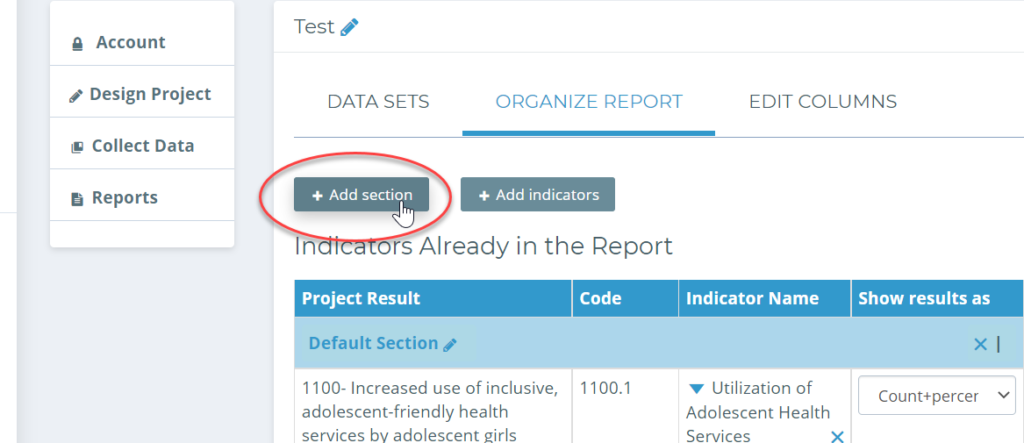The height and width of the screenshot is (443, 1024).
Task: Expand the Utilization of Adolescent Health Services triangle
Action: click(696, 389)
